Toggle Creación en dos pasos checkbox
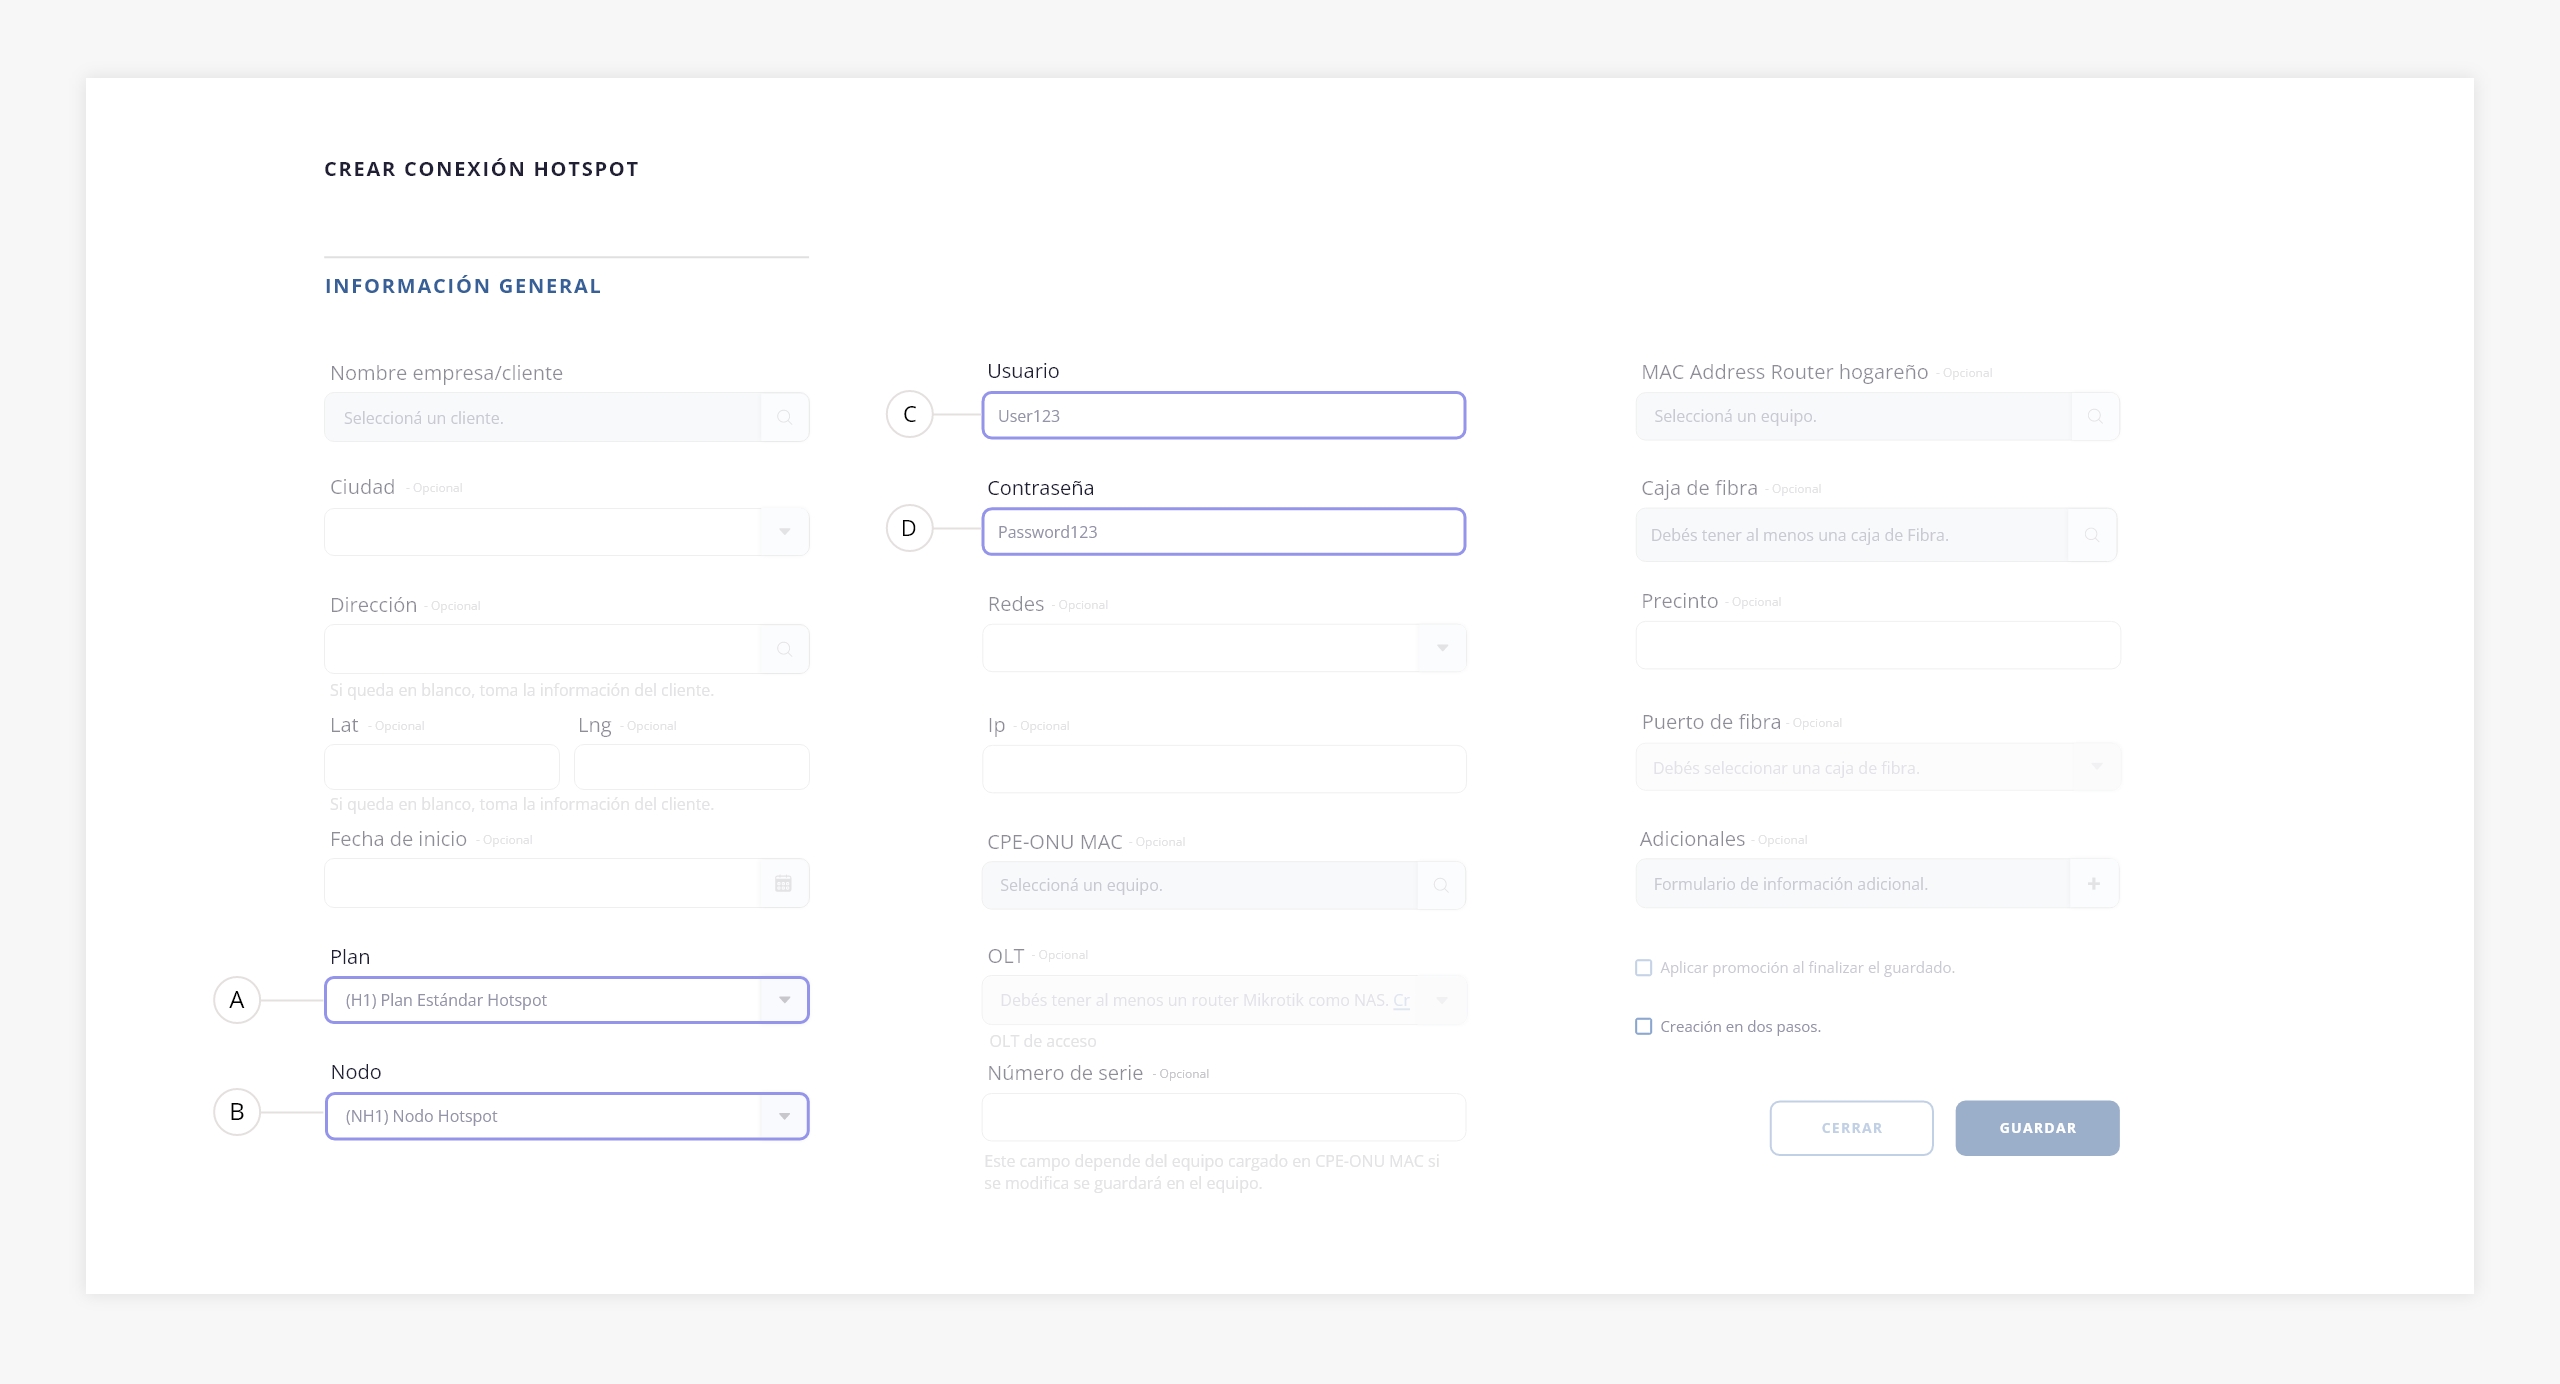This screenshot has height=1384, width=2560. coord(1643,1026)
